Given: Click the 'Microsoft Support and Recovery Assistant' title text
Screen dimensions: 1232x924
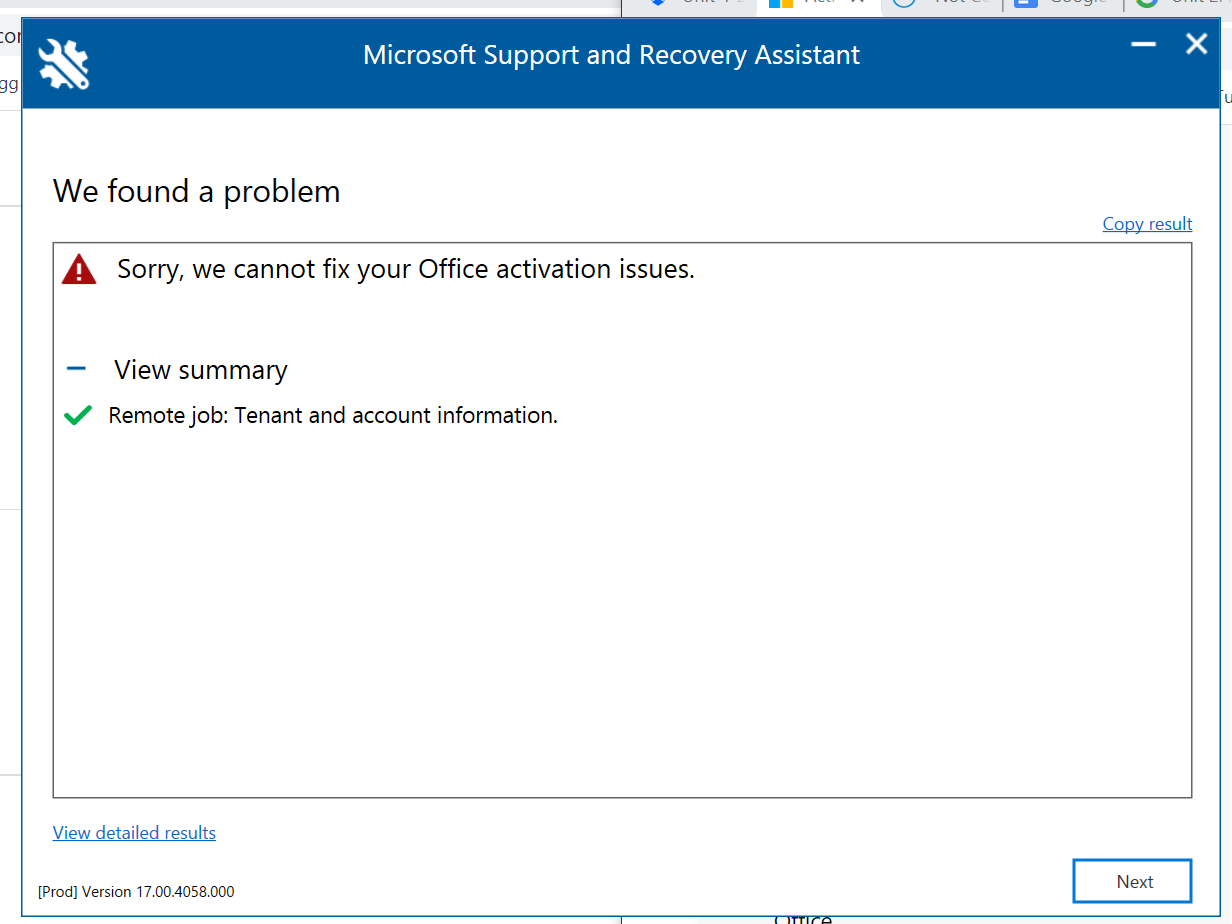Looking at the screenshot, I should point(611,55).
